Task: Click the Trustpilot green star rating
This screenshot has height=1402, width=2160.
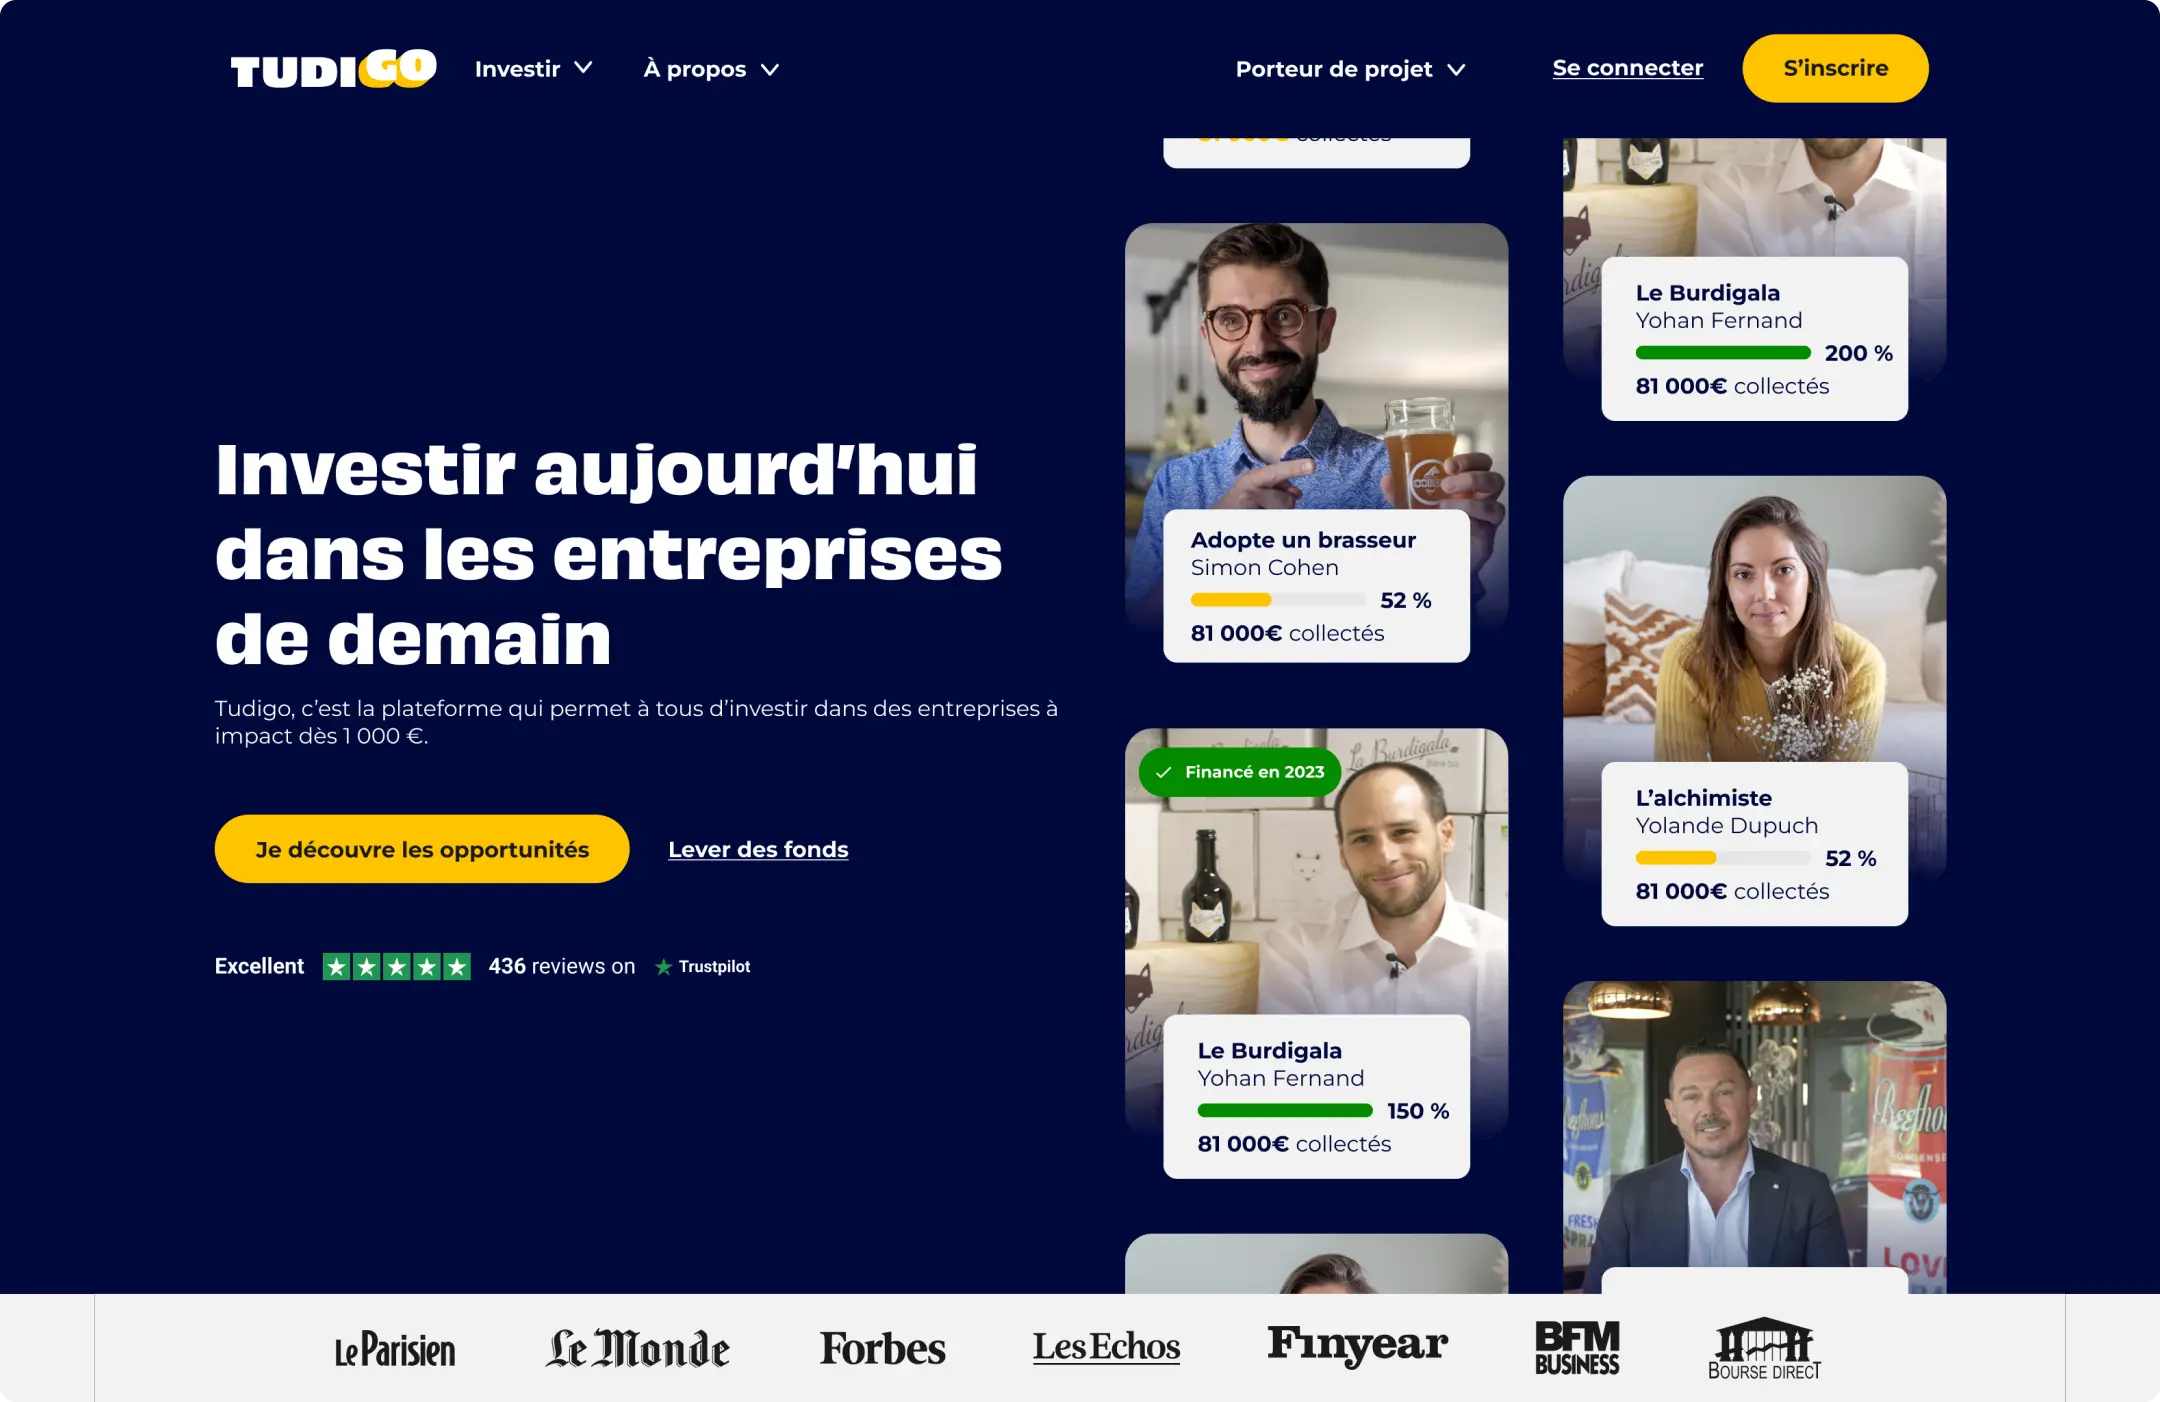Action: [396, 966]
